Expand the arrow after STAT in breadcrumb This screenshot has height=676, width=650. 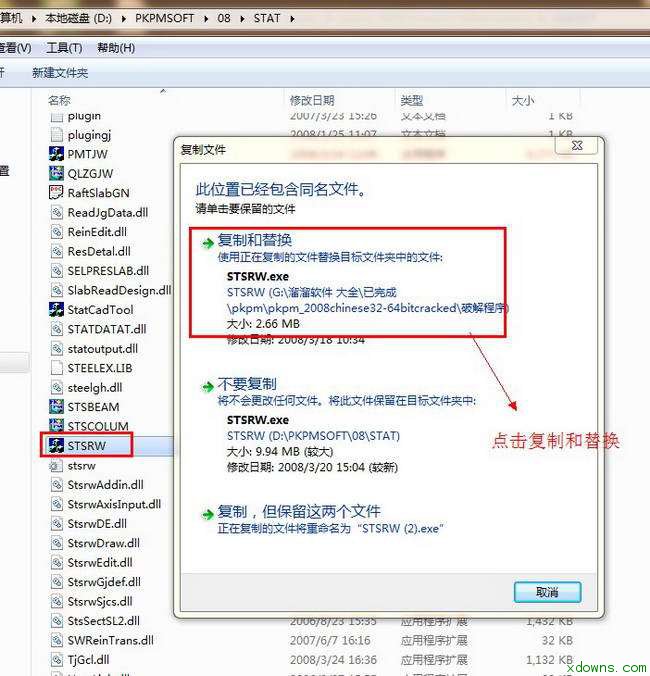[x=292, y=19]
